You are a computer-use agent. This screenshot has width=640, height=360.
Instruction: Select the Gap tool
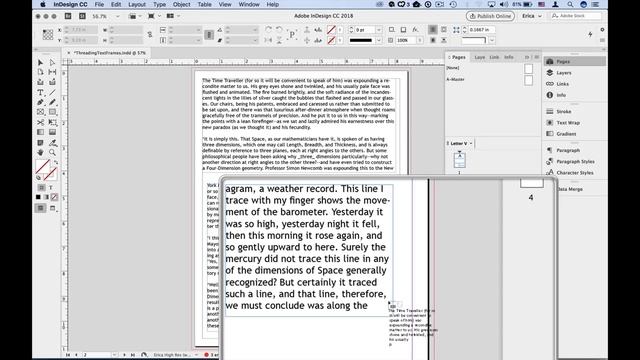(52, 72)
